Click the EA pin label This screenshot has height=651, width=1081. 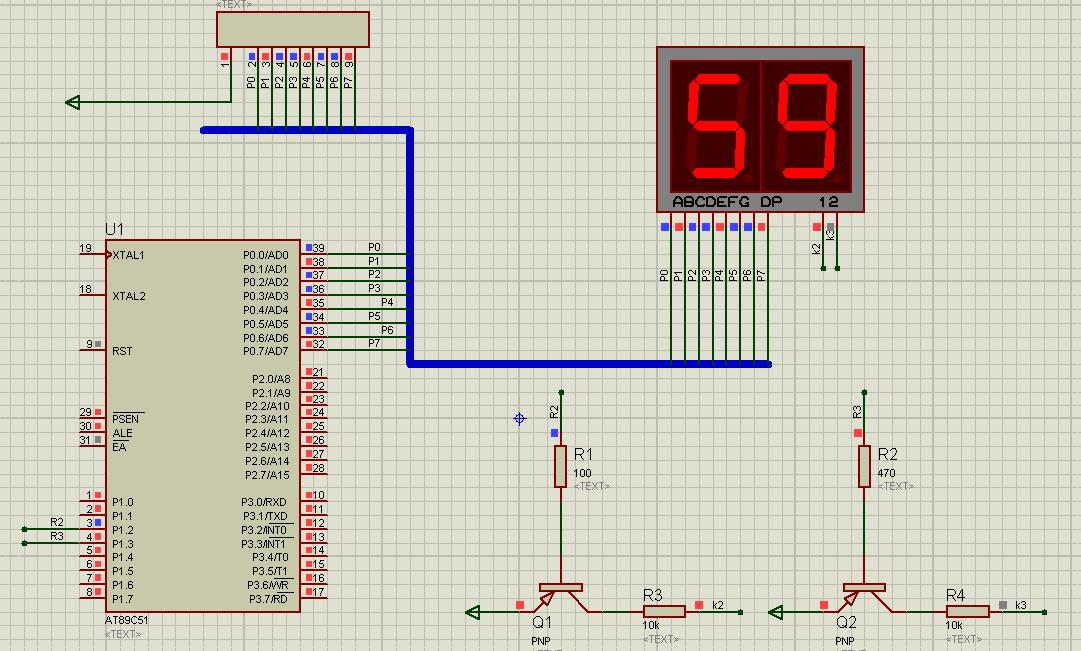coord(119,447)
